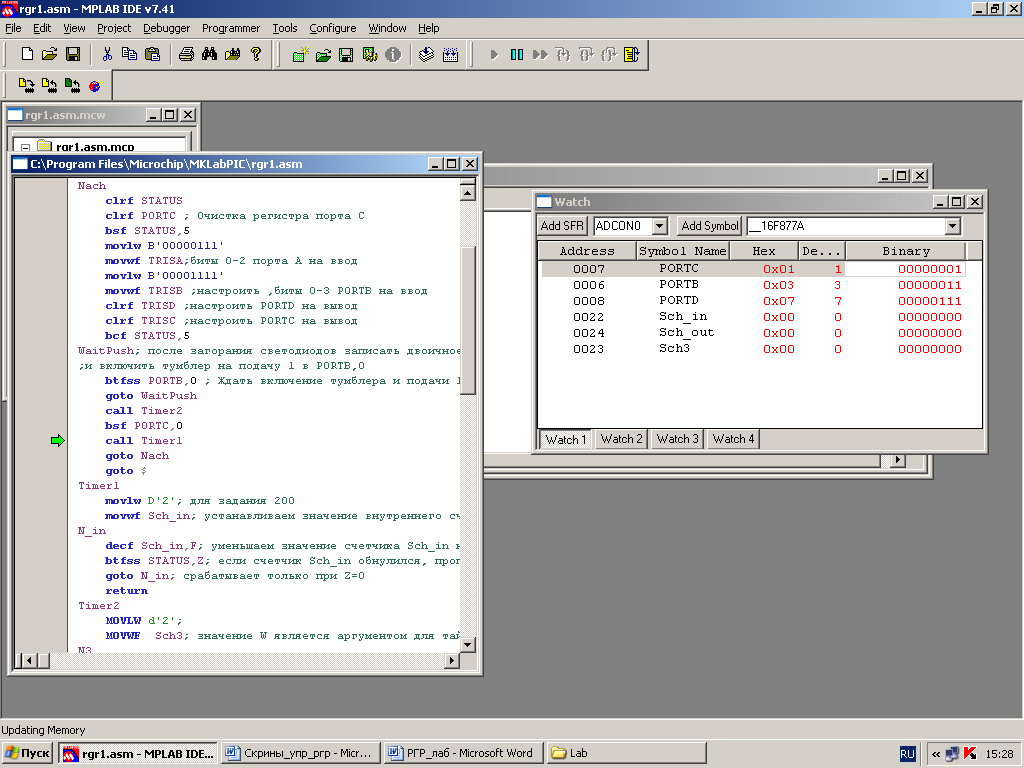Click the Make project icon
1024x768 pixels.
(426, 55)
